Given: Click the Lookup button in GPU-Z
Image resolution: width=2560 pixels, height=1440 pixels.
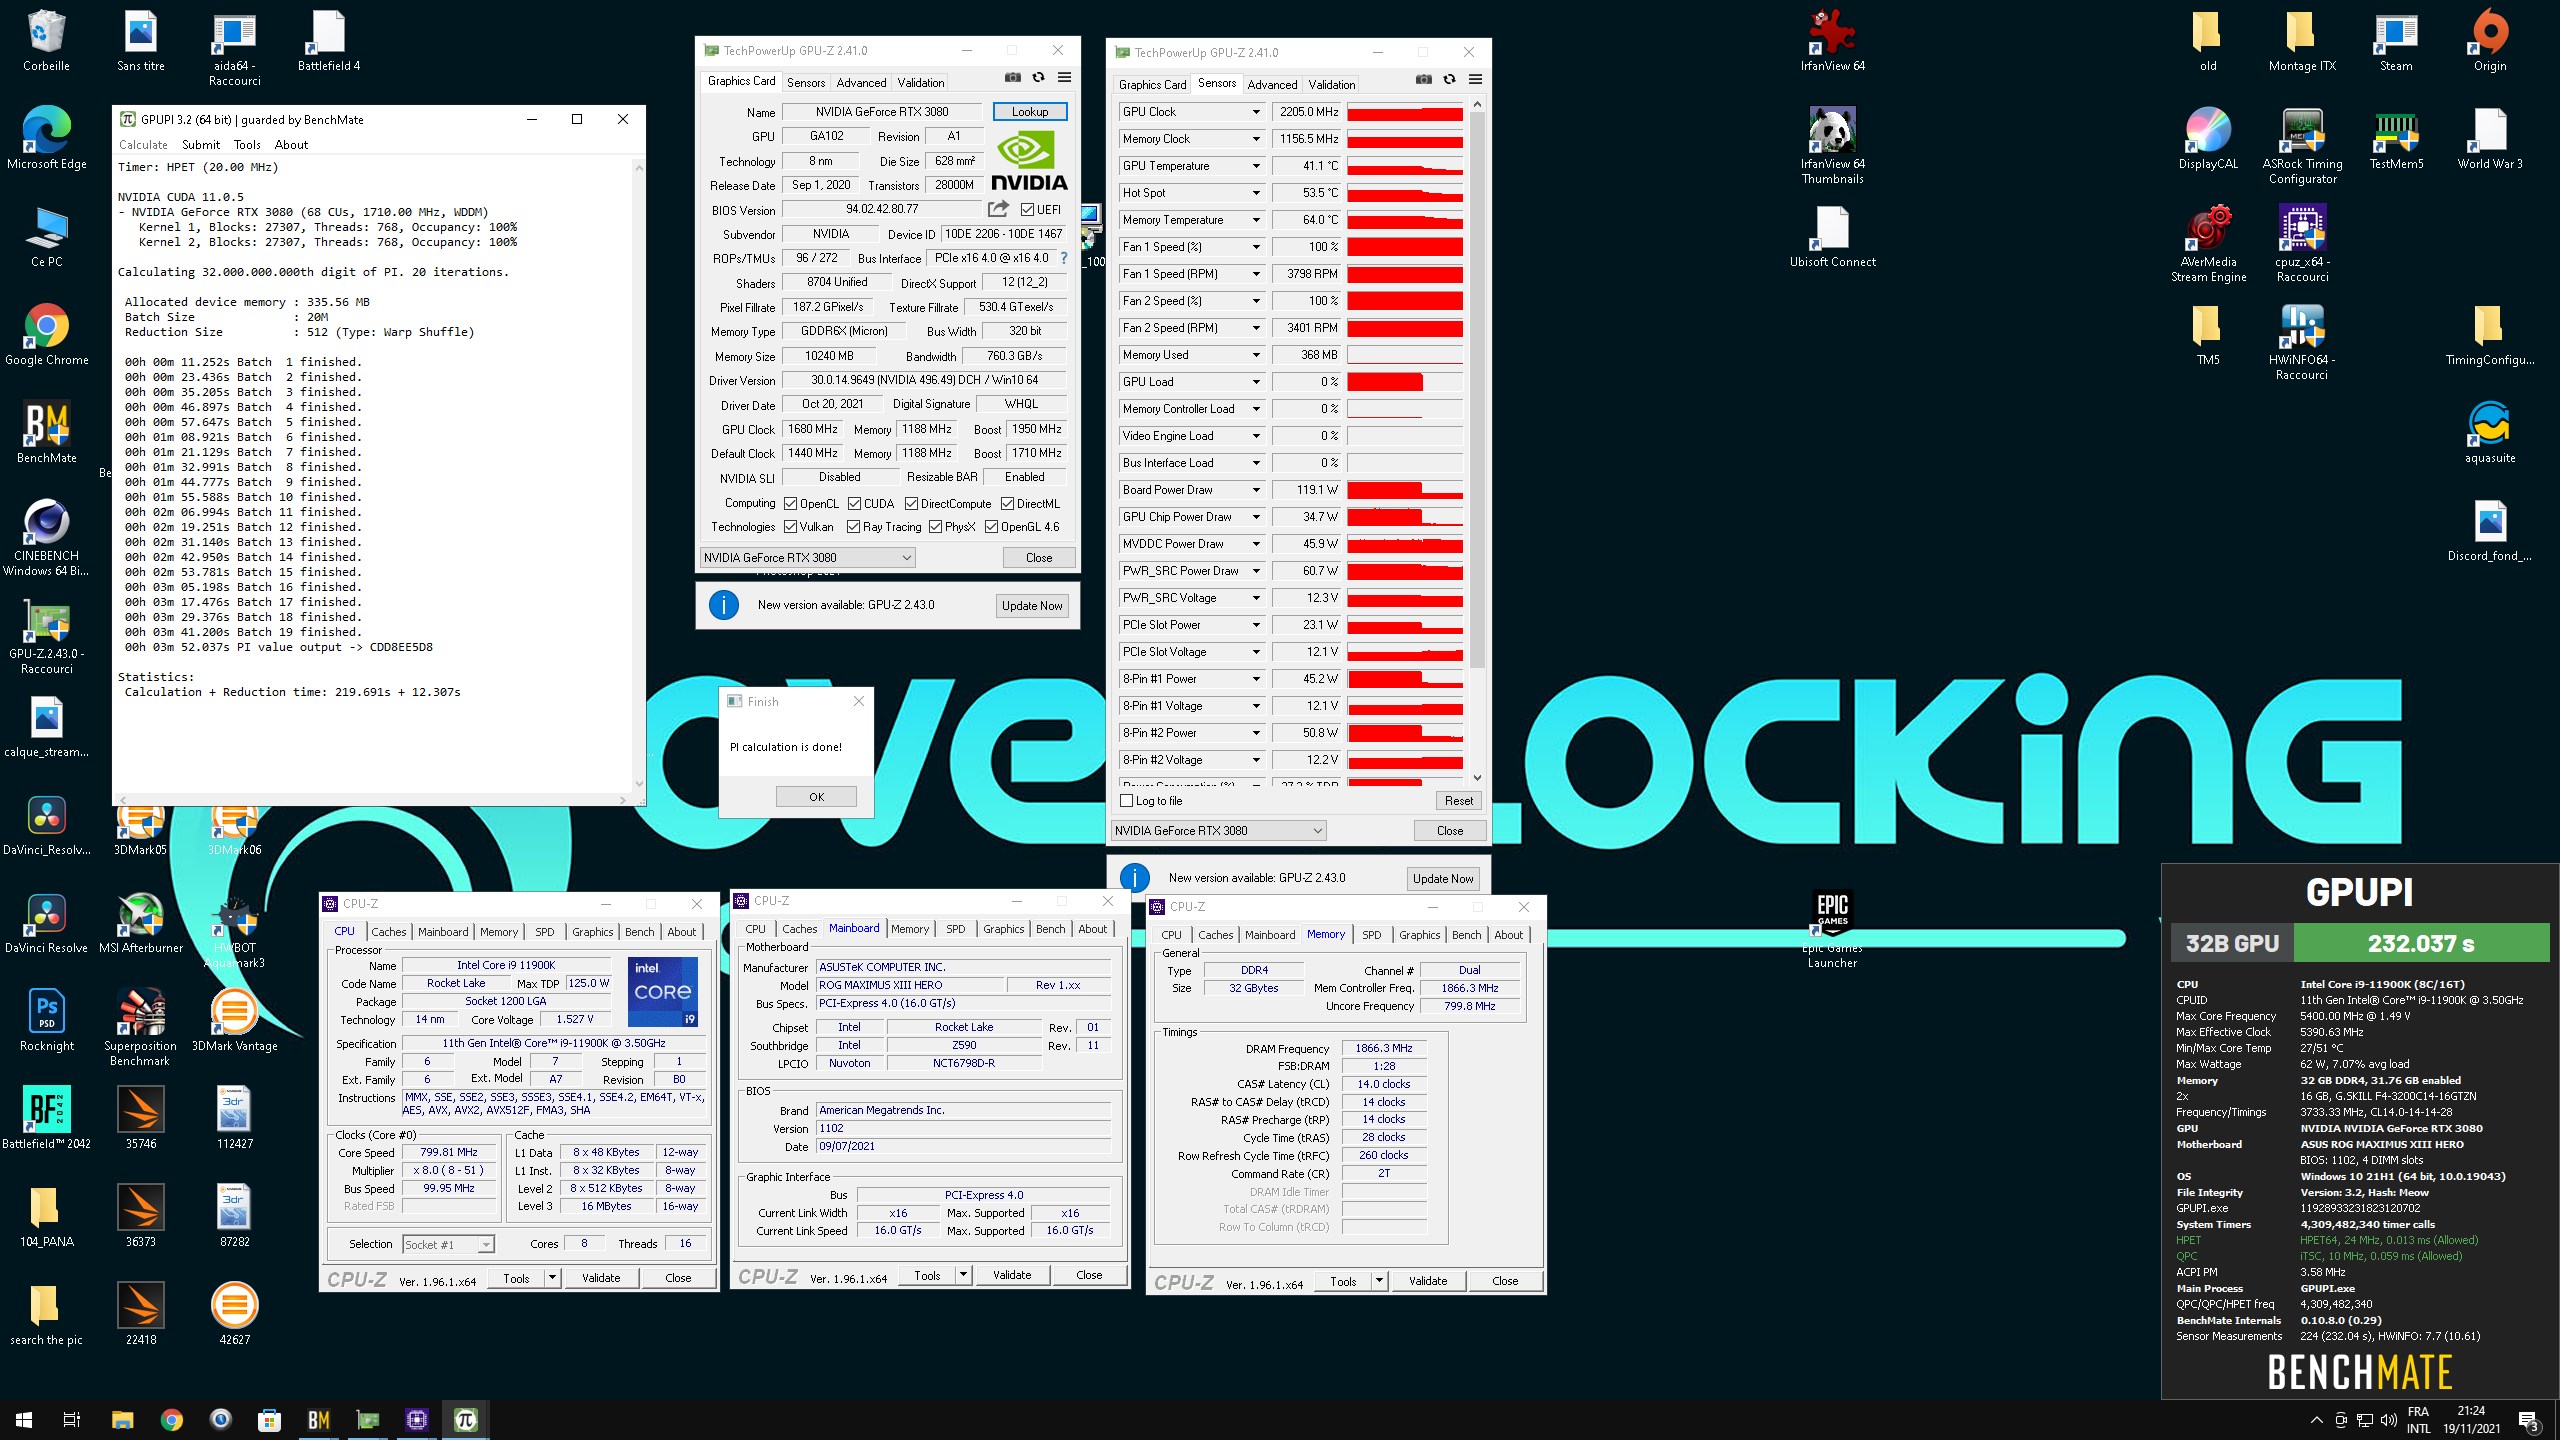Looking at the screenshot, I should click(x=1030, y=112).
